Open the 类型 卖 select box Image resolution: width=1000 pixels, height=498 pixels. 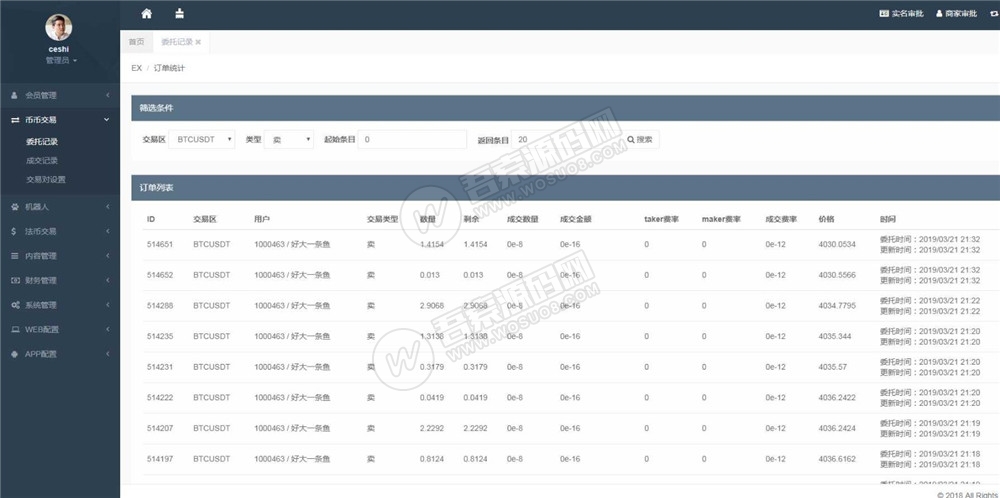pyautogui.click(x=289, y=139)
